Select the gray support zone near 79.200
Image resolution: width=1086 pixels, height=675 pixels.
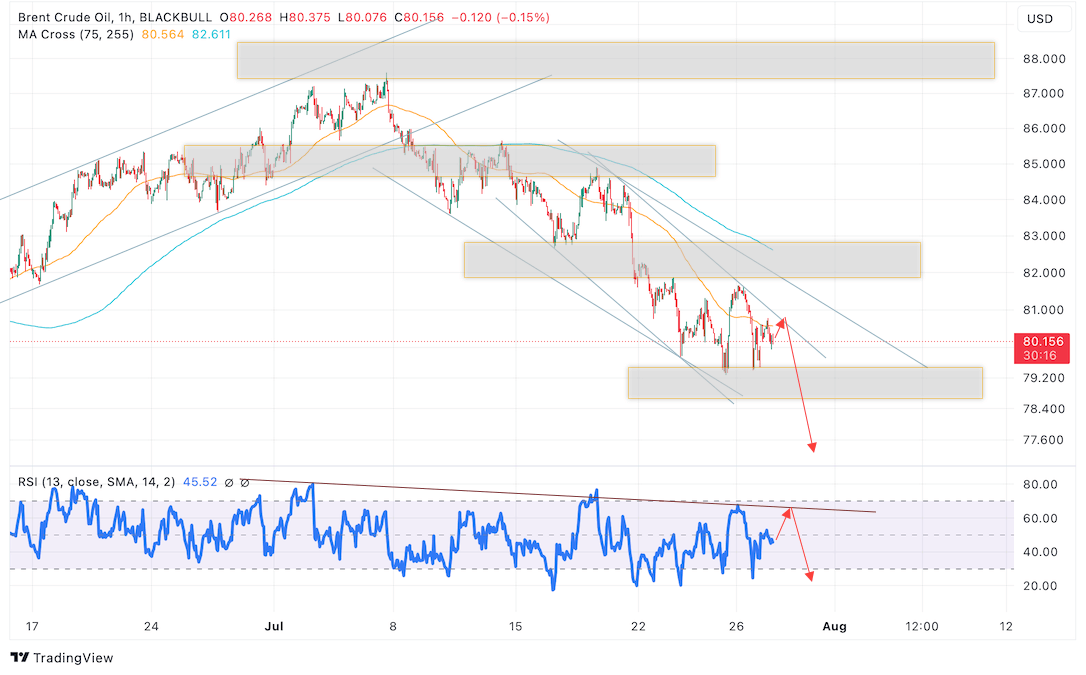point(804,382)
